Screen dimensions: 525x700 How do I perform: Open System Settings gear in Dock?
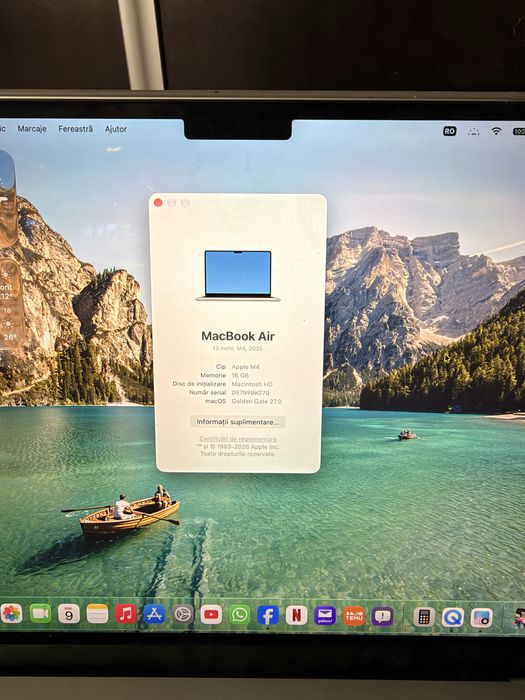tap(183, 615)
